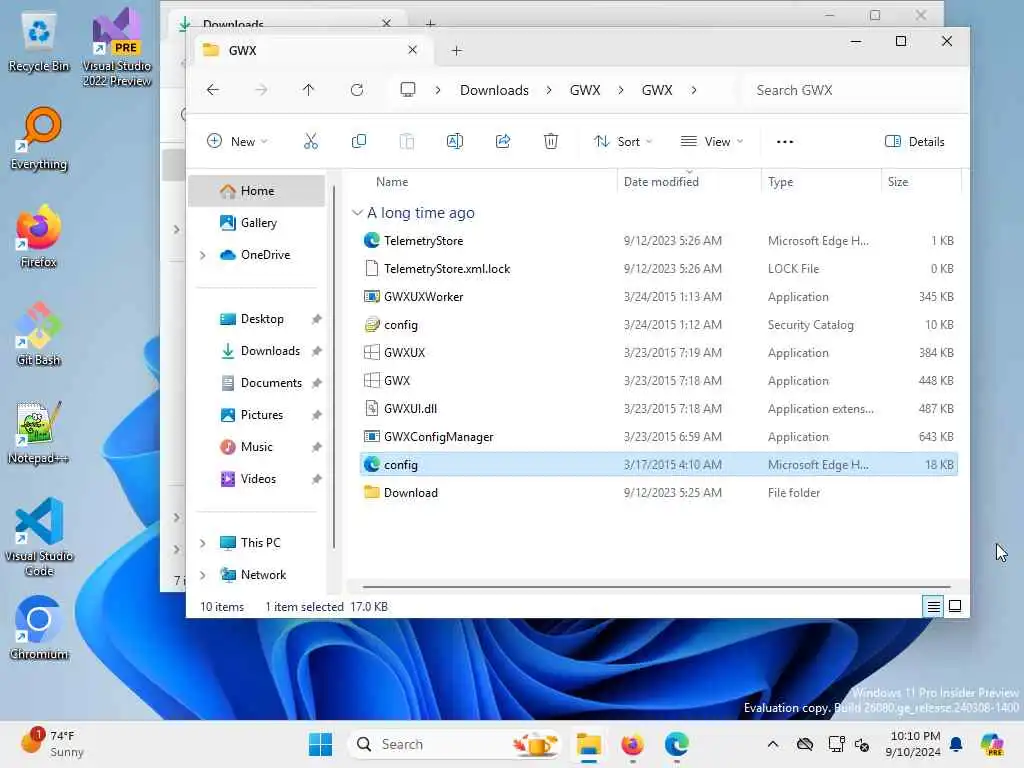Click the Copy icon in toolbar
The height and width of the screenshot is (768, 1024).
coord(359,141)
